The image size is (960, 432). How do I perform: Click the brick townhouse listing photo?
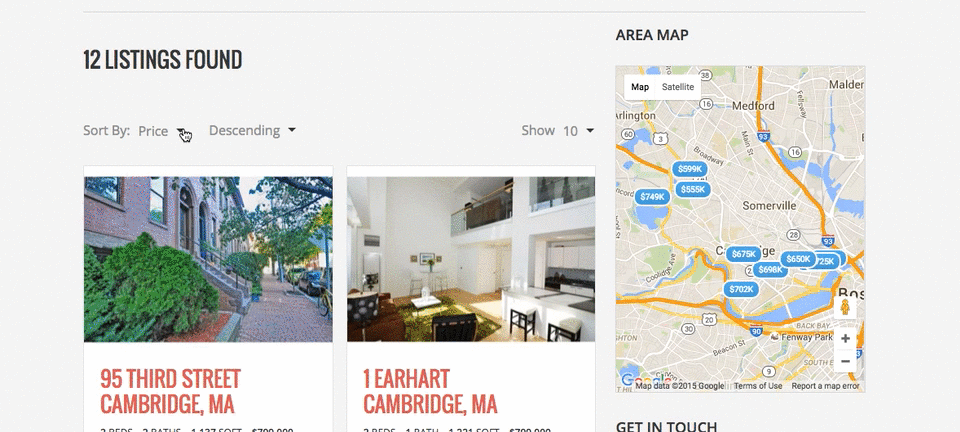[208, 259]
